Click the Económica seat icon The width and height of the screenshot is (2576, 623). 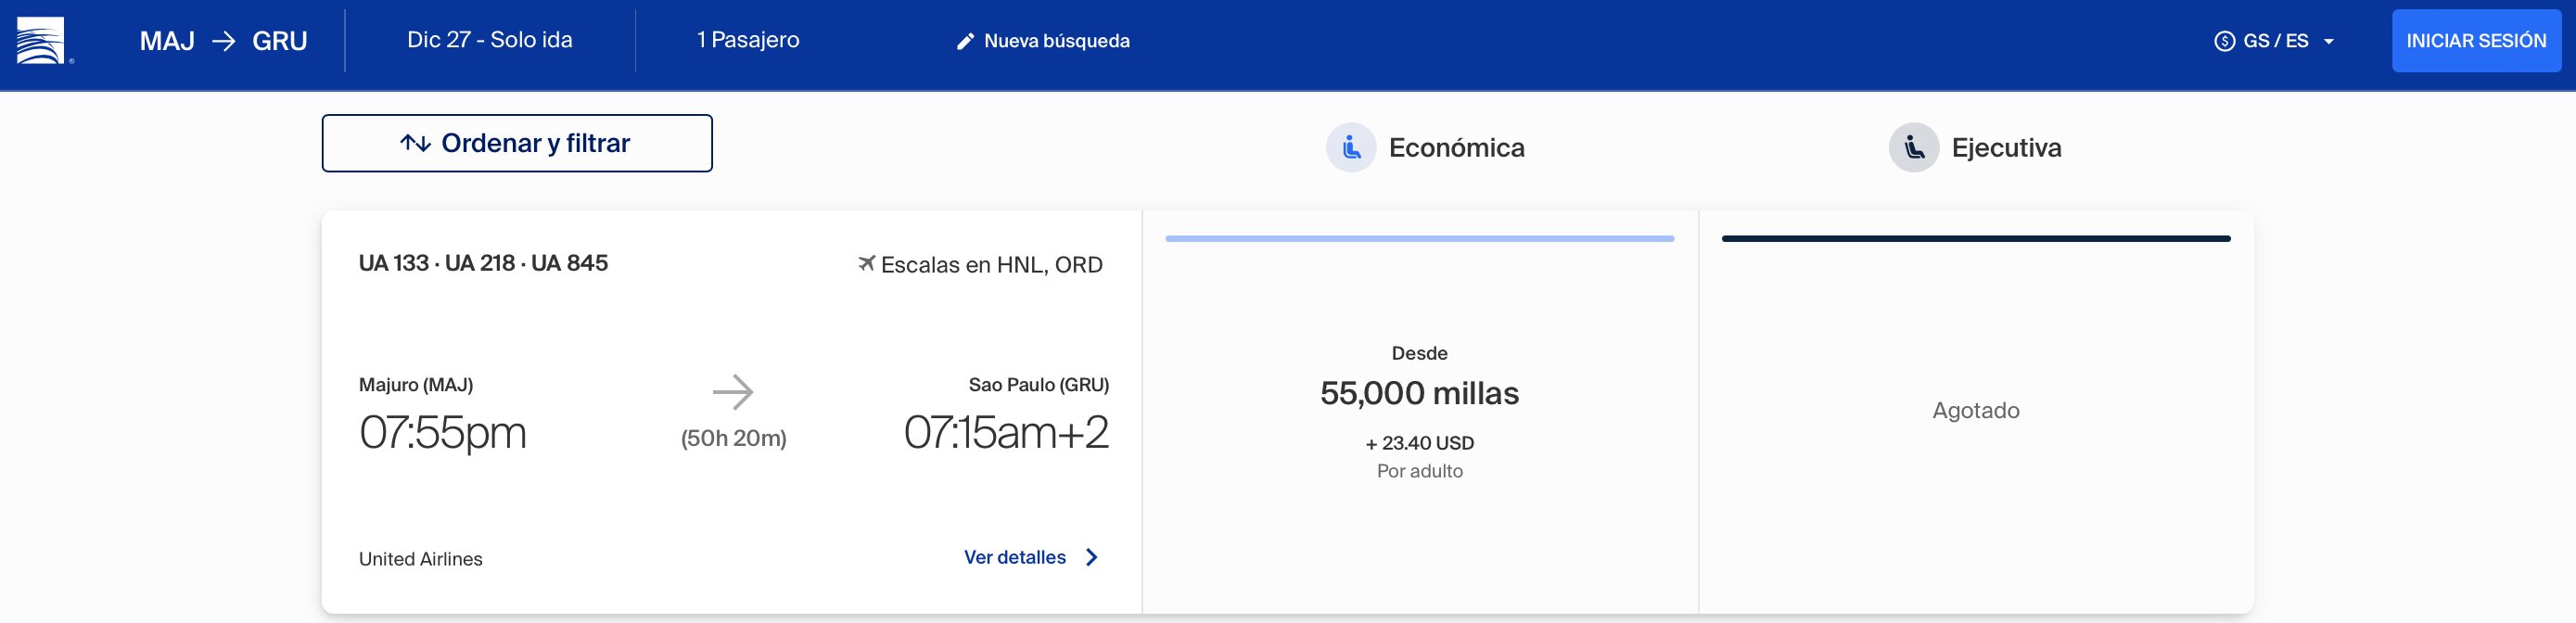tap(1351, 148)
